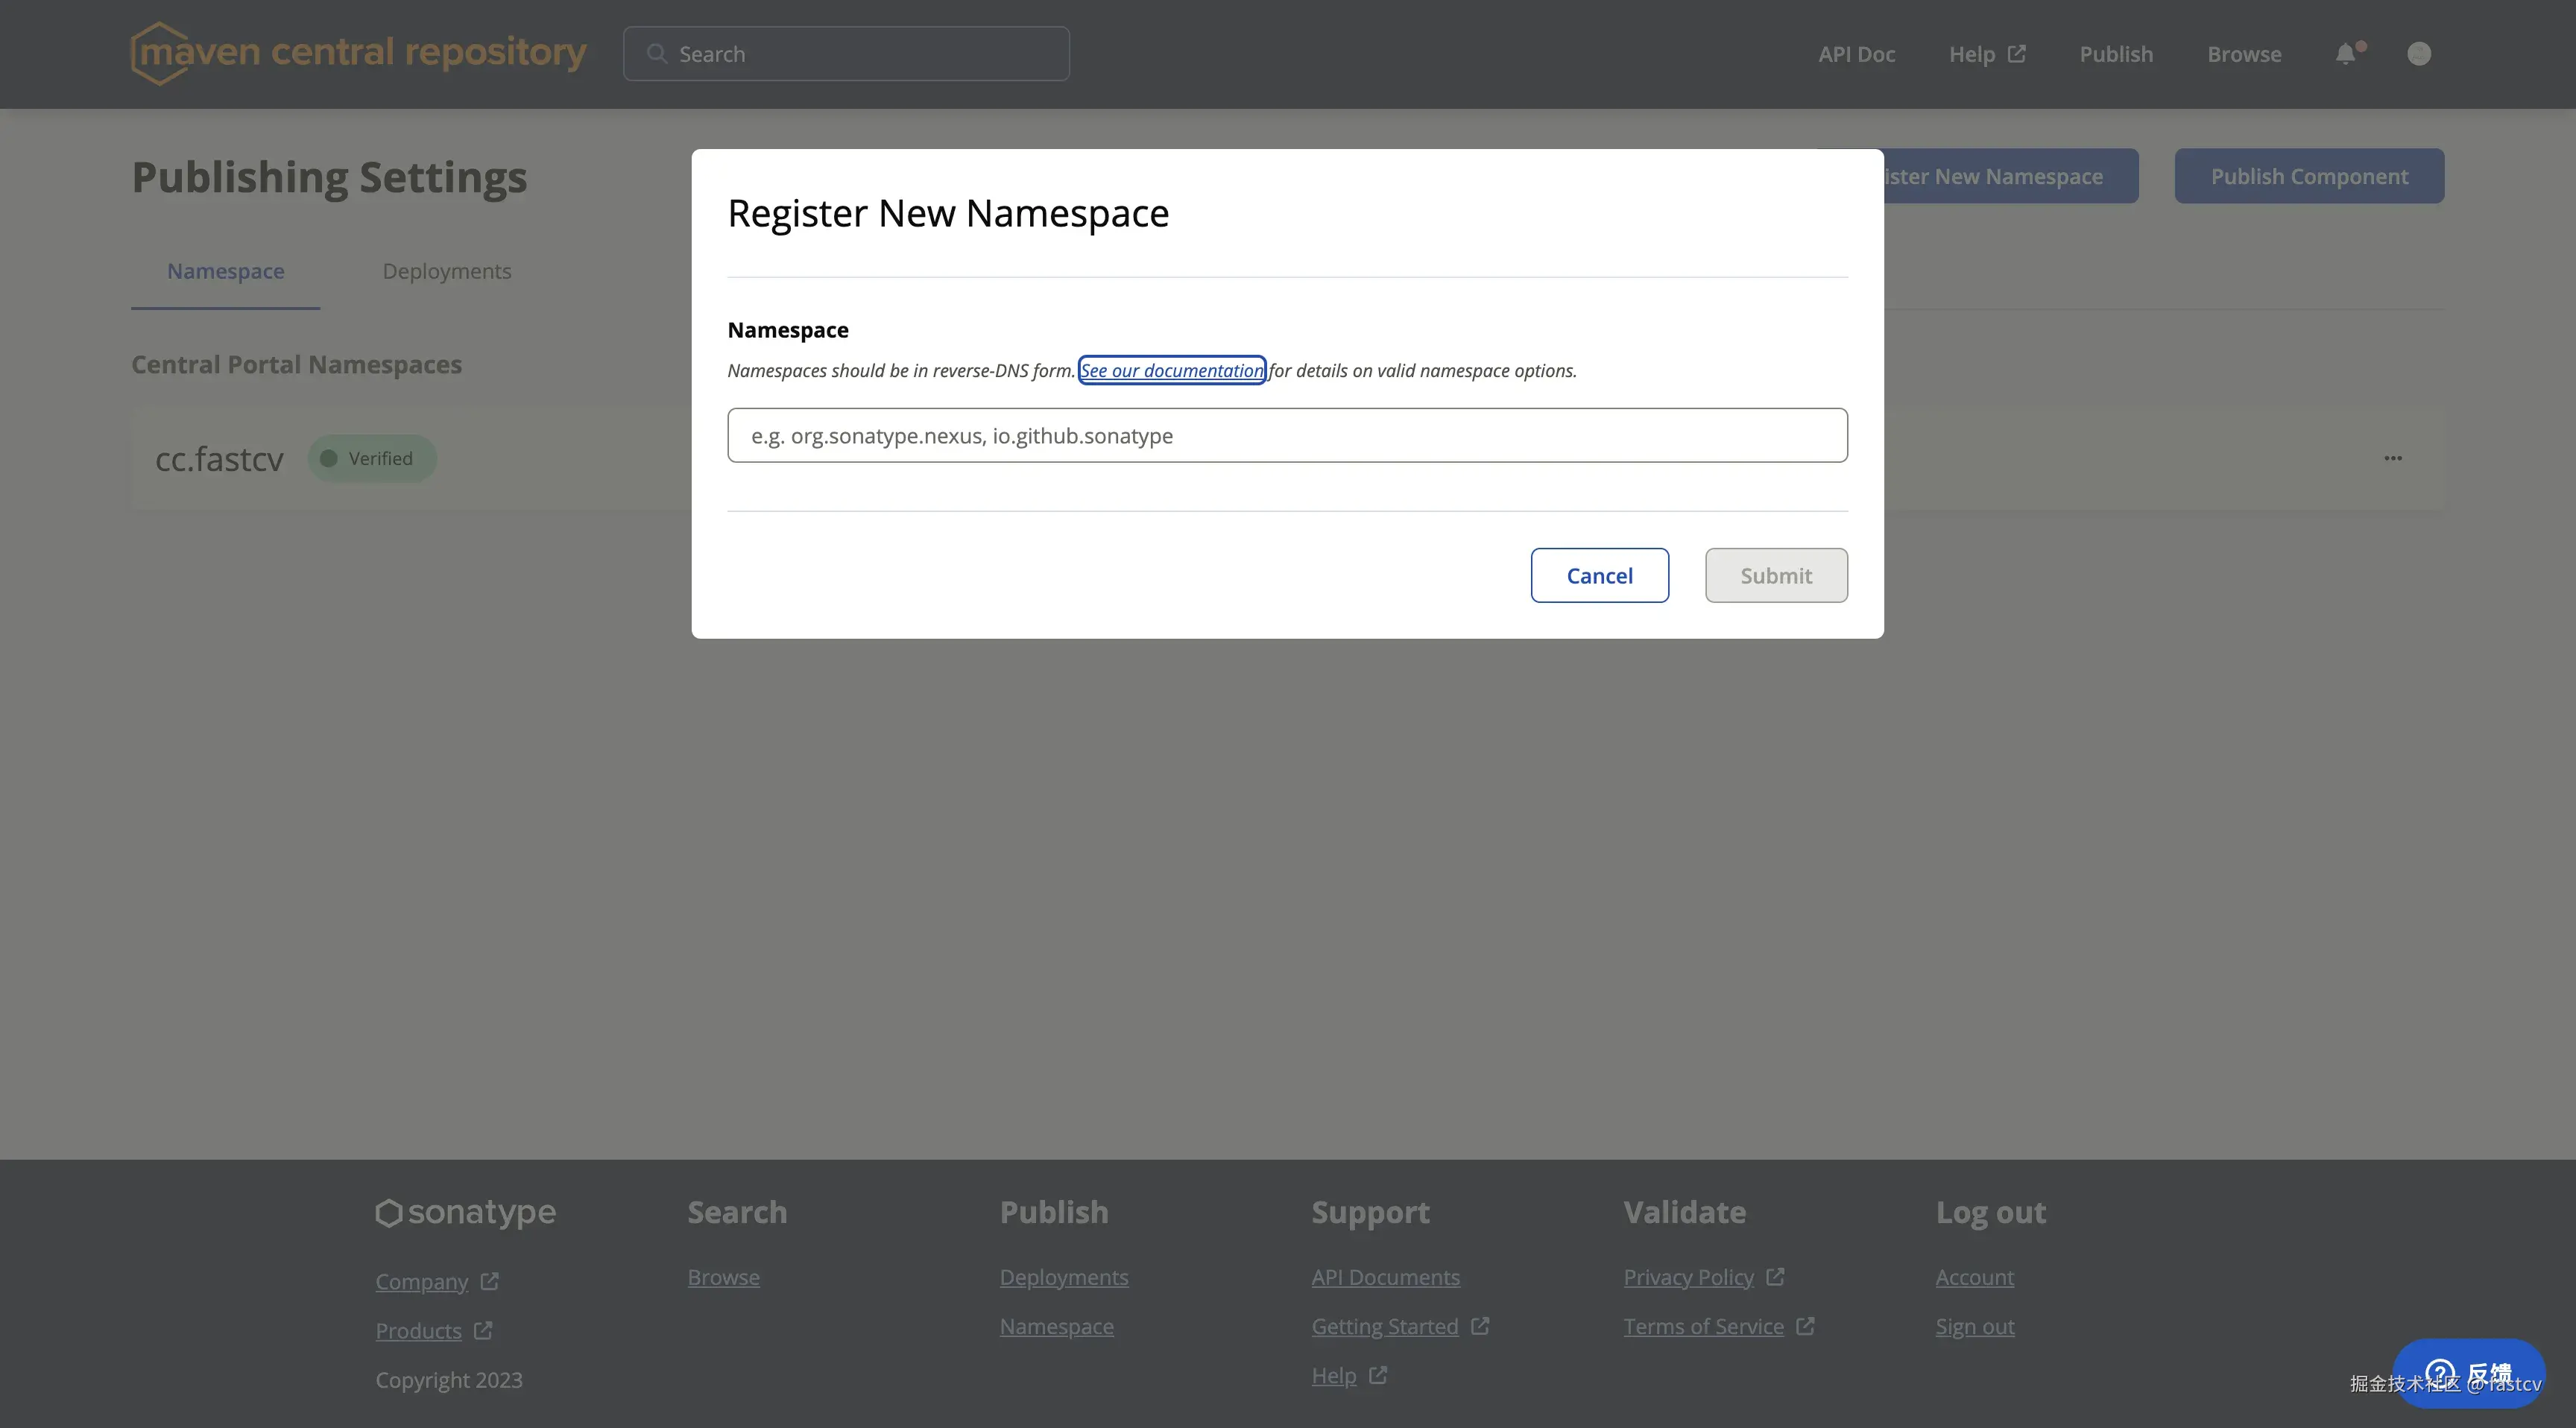Image resolution: width=2576 pixels, height=1428 pixels.
Task: Click the notification bell icon
Action: [x=2345, y=54]
